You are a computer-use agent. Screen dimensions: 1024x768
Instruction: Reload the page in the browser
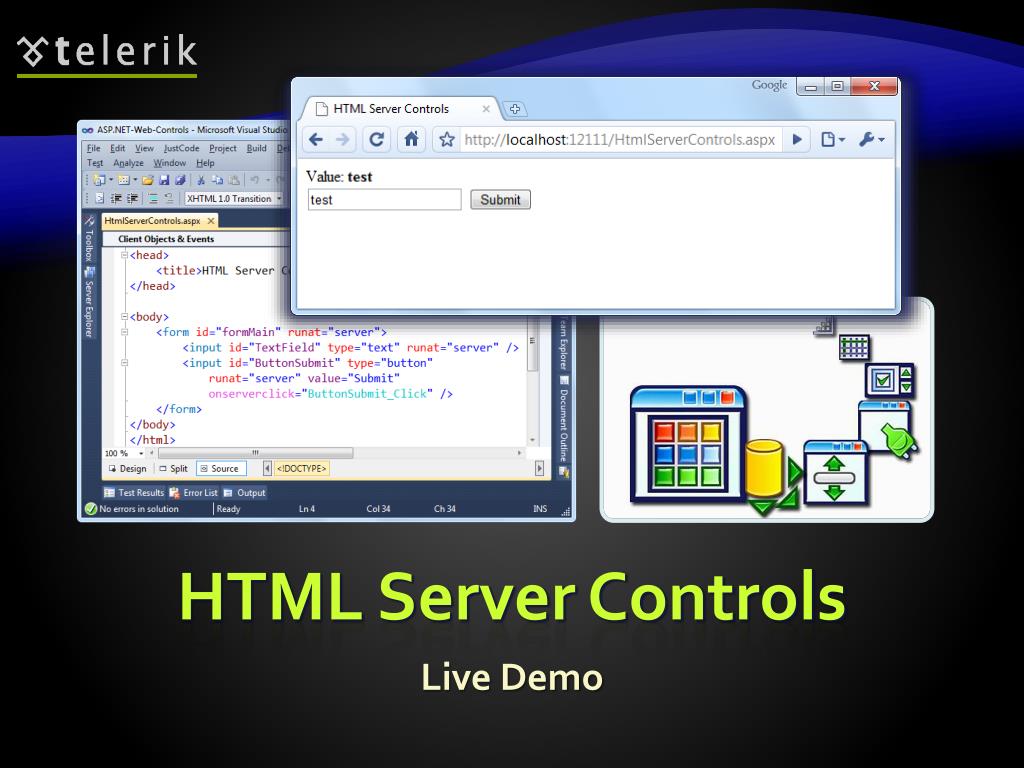(x=377, y=140)
